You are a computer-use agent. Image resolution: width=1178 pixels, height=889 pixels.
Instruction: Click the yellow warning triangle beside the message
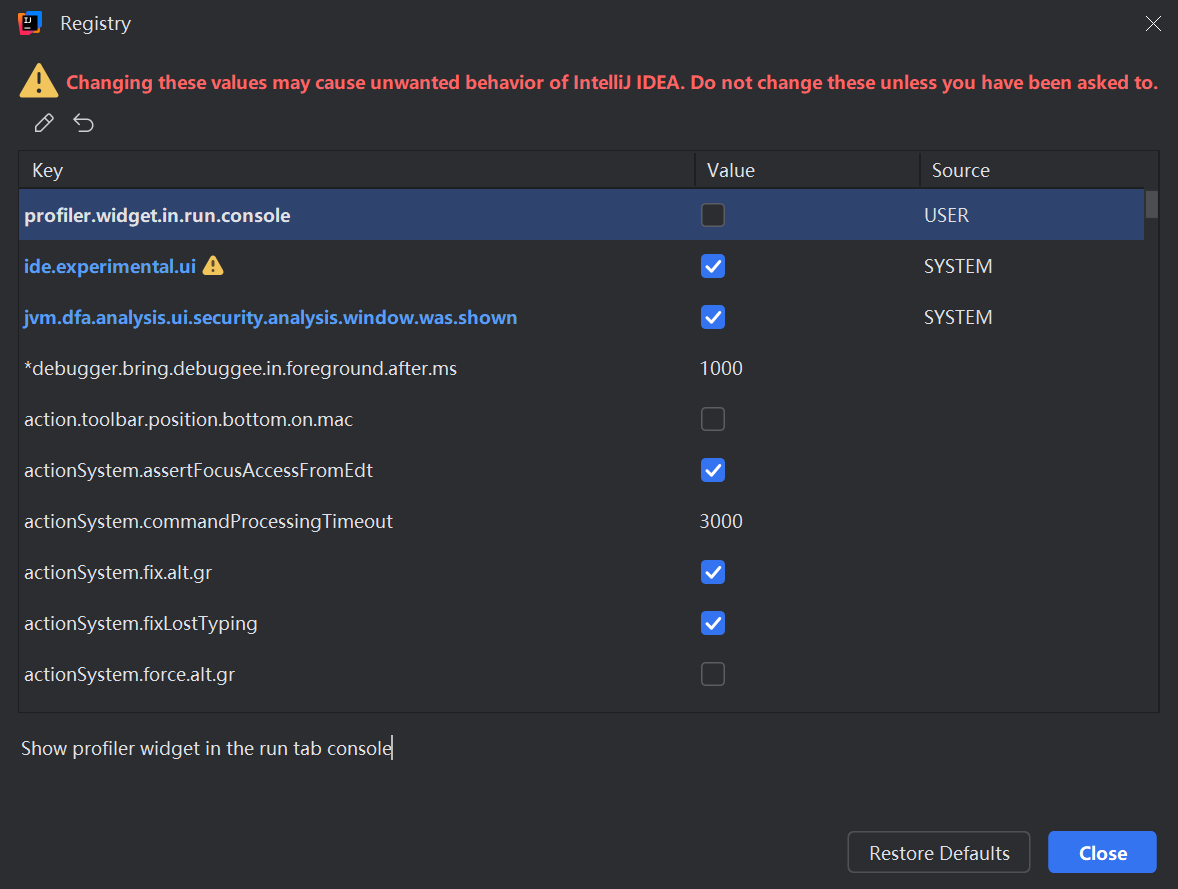point(39,81)
